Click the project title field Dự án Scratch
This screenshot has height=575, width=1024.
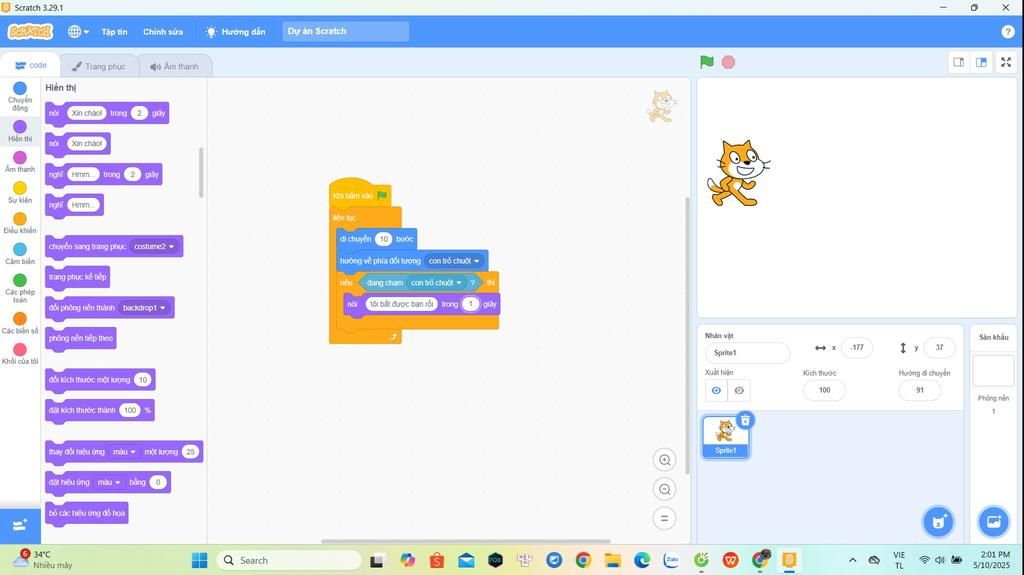[x=345, y=31]
